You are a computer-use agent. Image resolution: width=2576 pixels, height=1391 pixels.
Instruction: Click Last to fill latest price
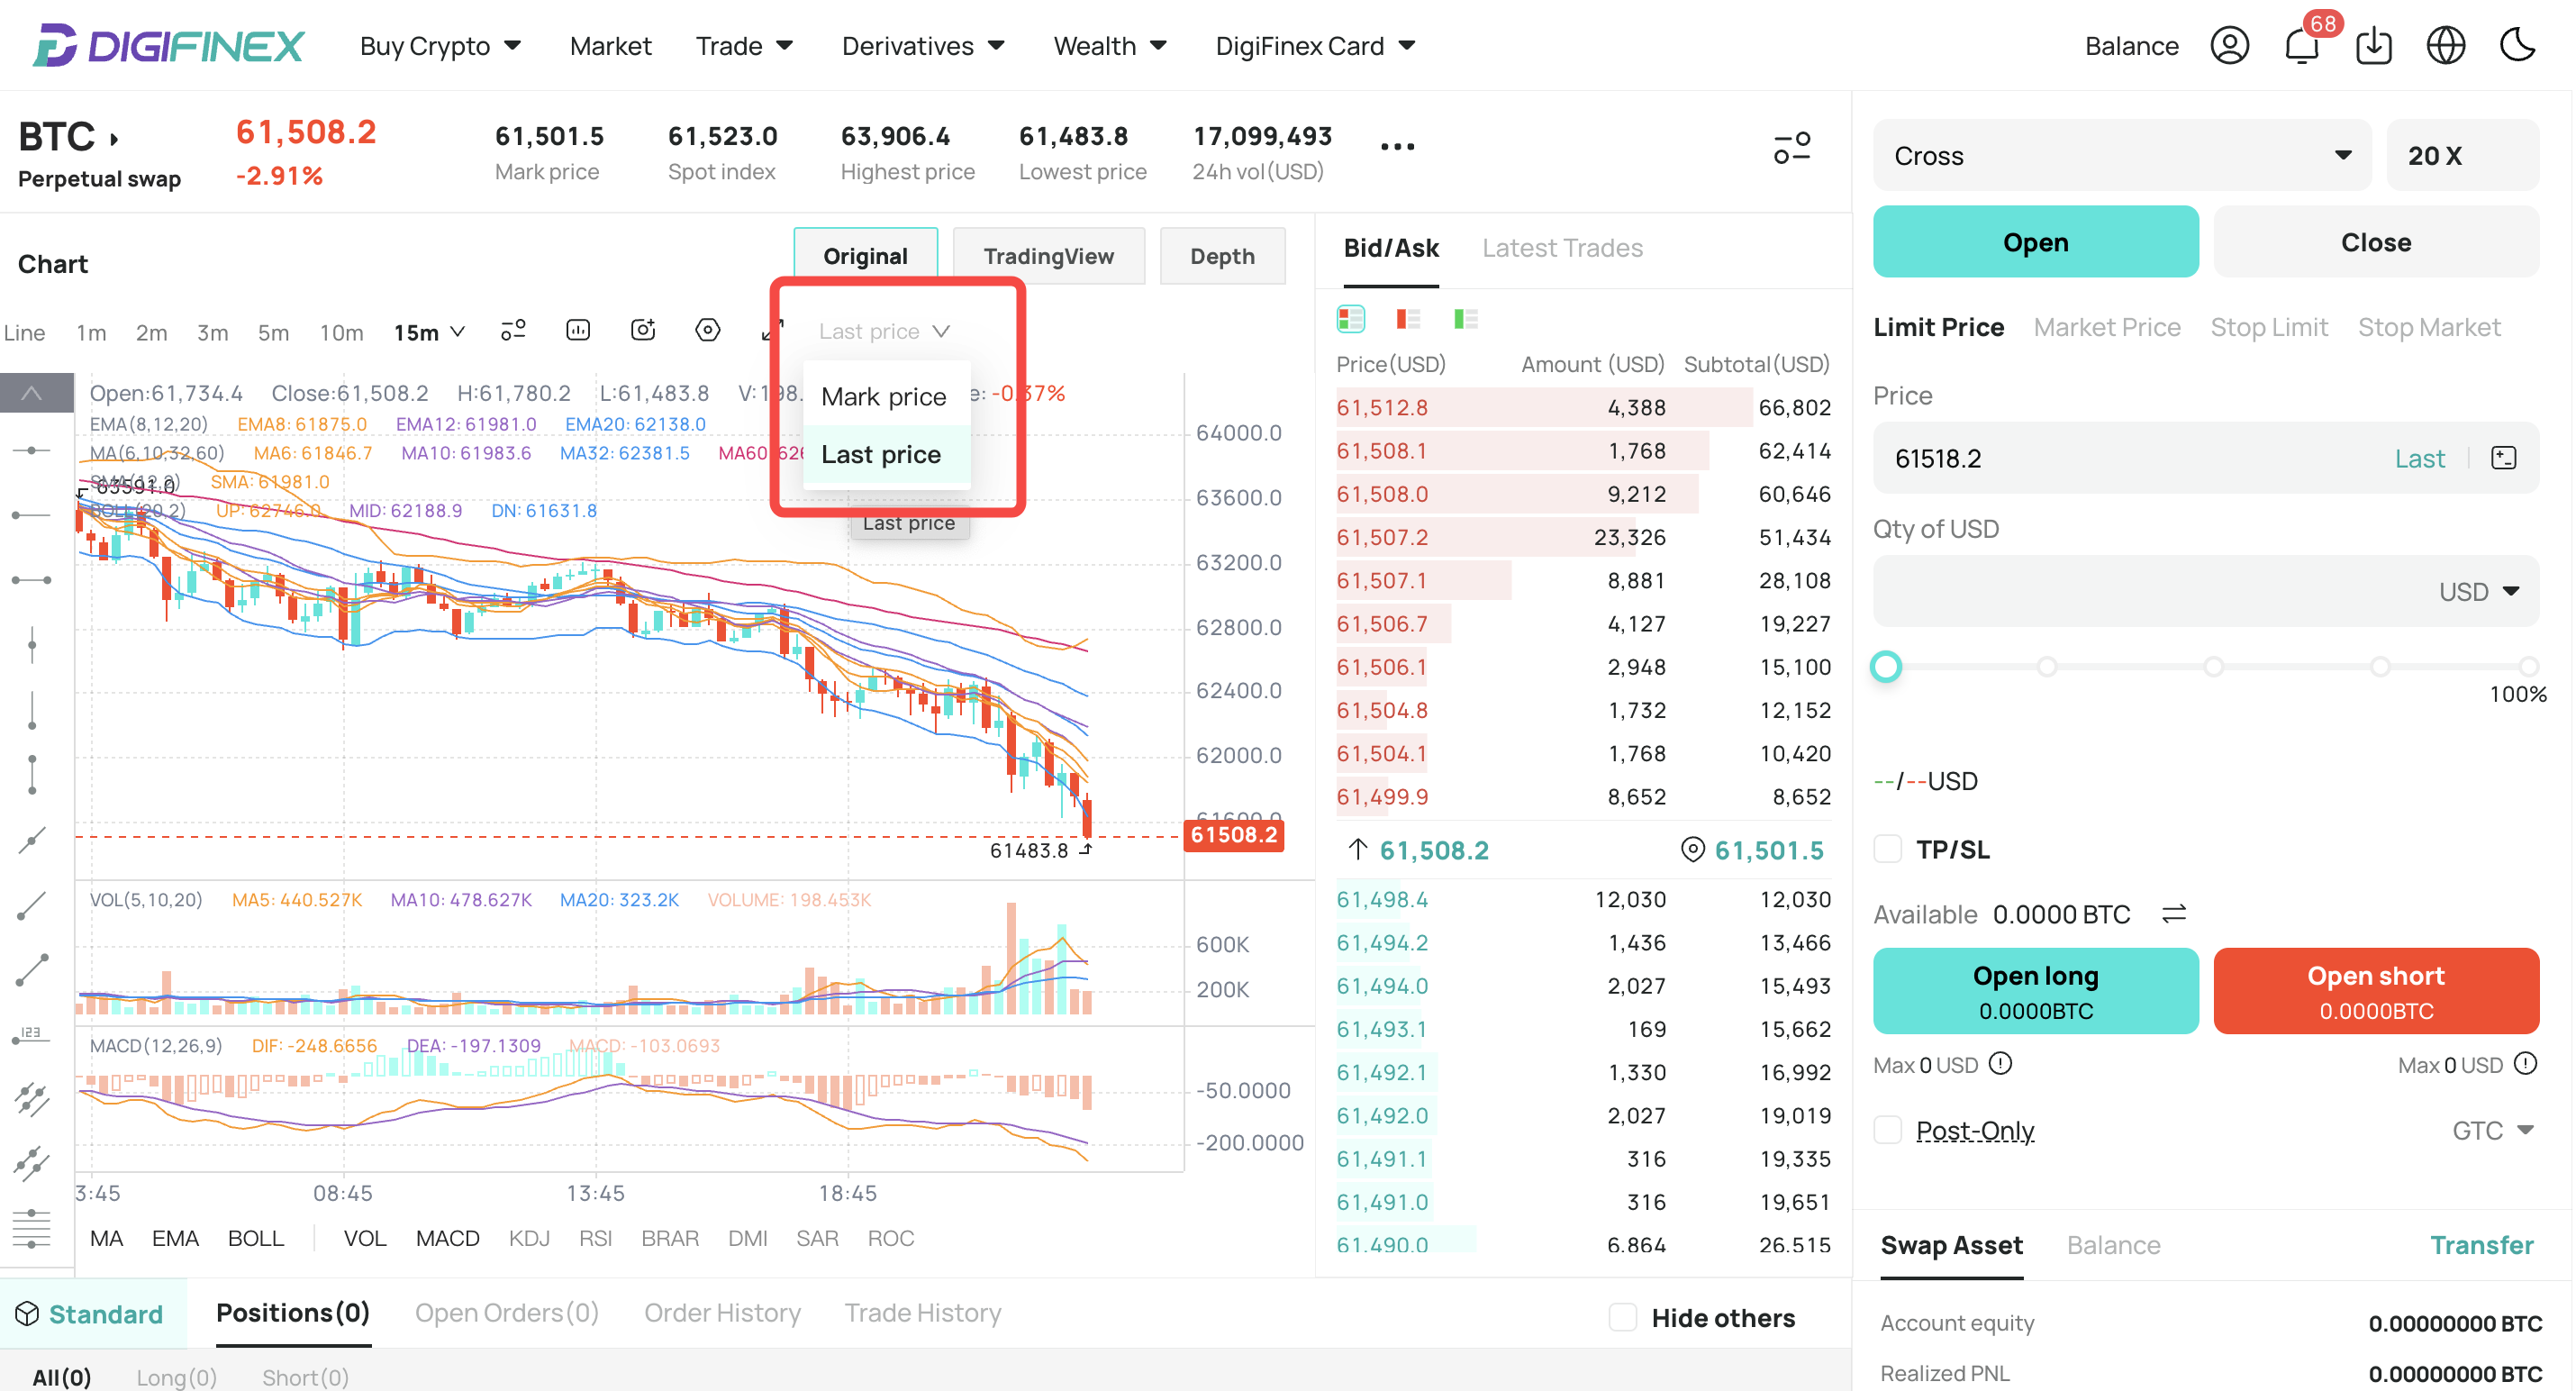click(x=2419, y=458)
